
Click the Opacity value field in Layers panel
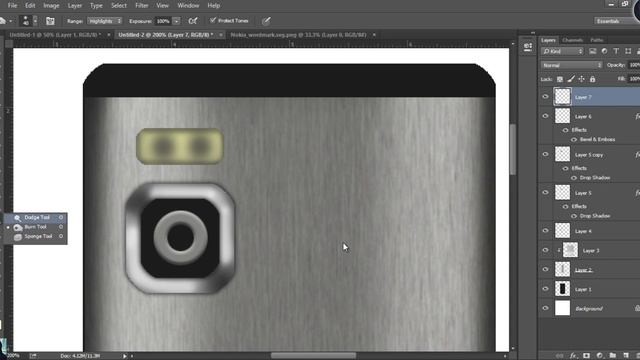634,65
